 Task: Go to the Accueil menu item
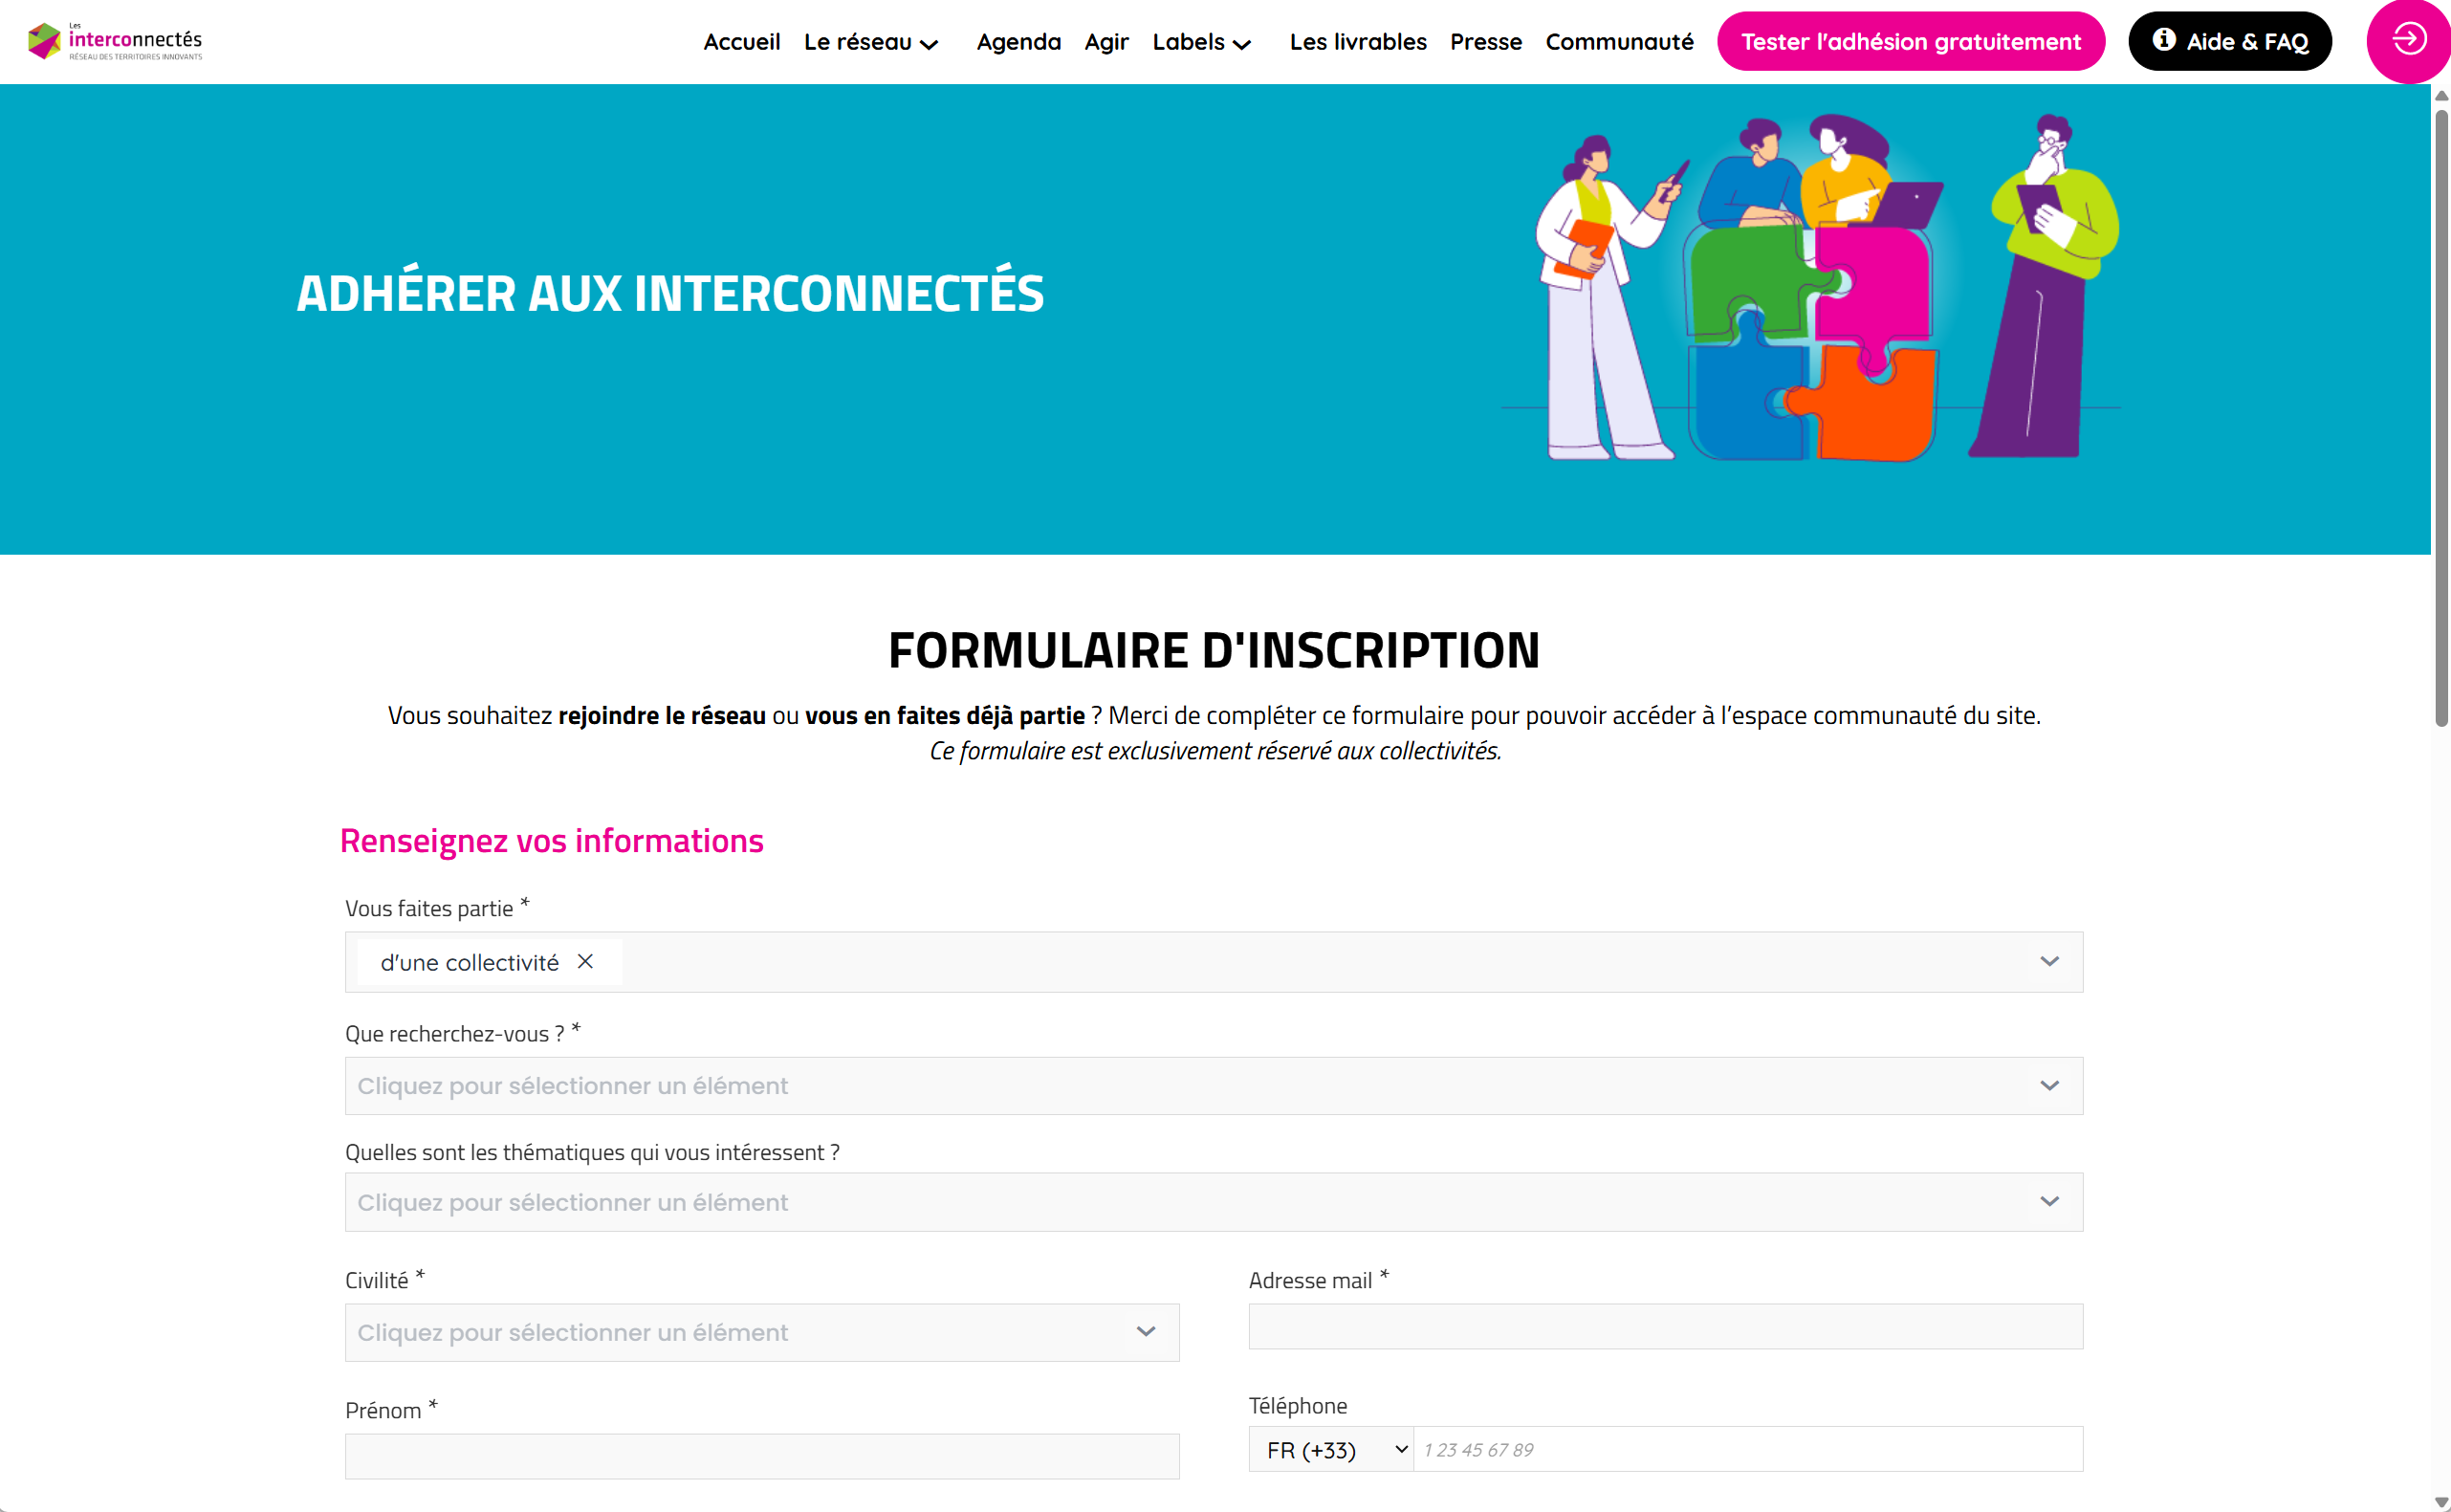click(x=741, y=42)
